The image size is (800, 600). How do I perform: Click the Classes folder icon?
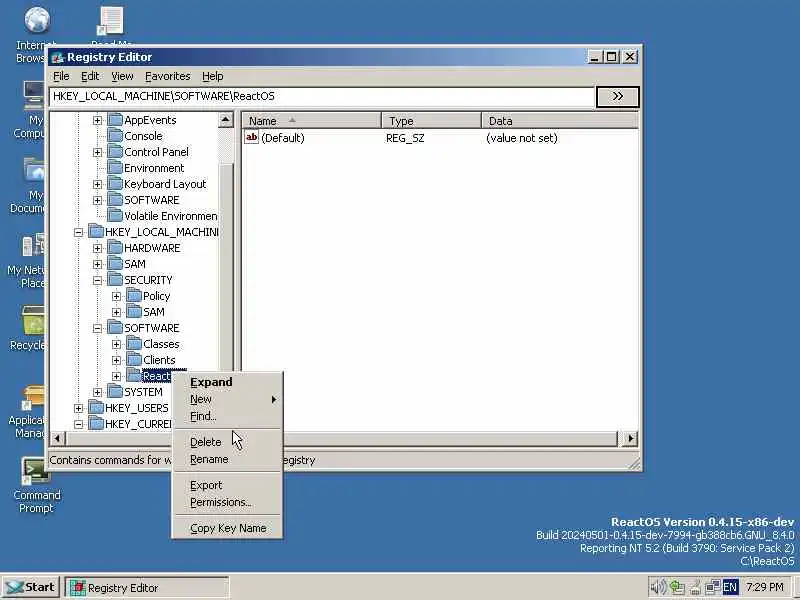click(x=134, y=344)
